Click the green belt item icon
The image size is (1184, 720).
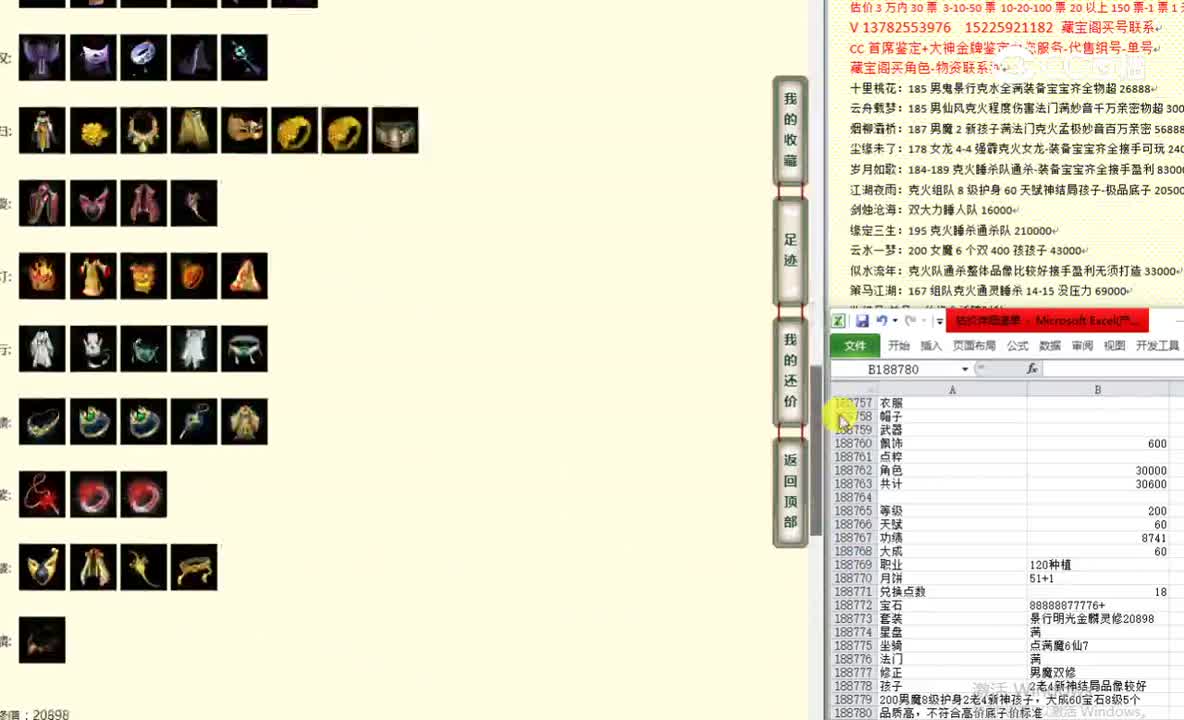(245, 349)
